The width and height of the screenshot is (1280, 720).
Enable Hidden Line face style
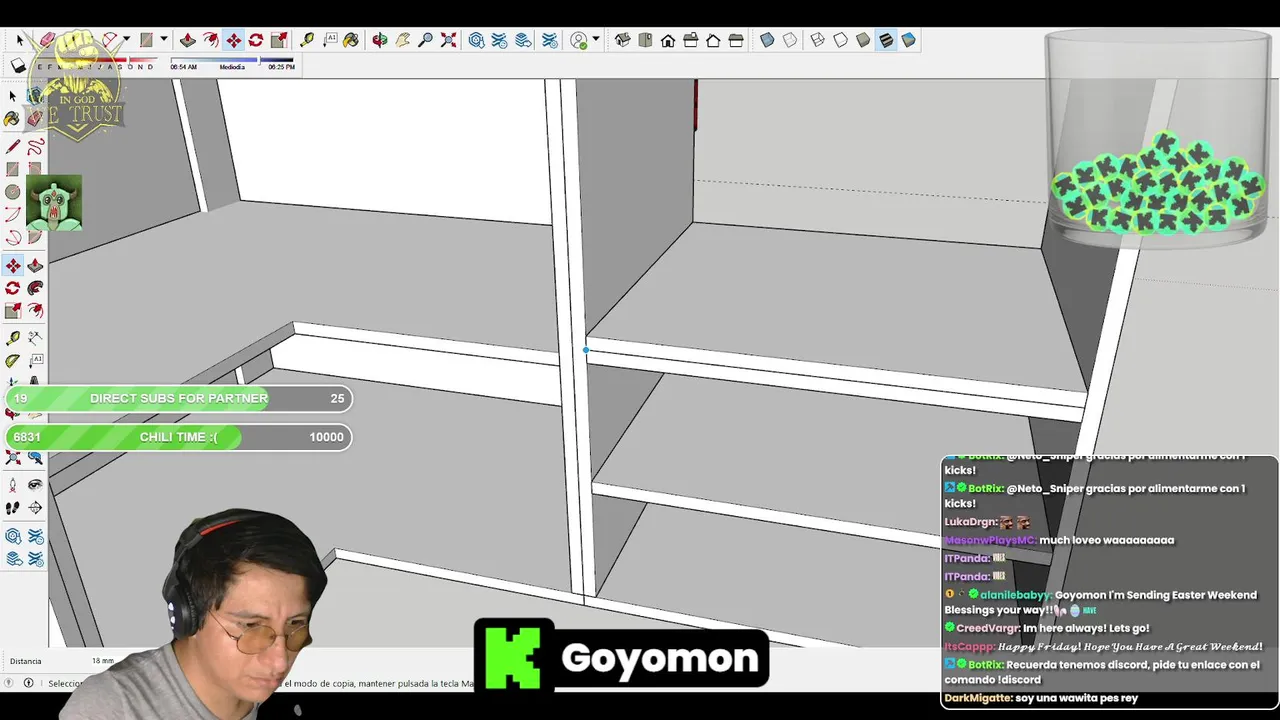pyautogui.click(x=841, y=40)
